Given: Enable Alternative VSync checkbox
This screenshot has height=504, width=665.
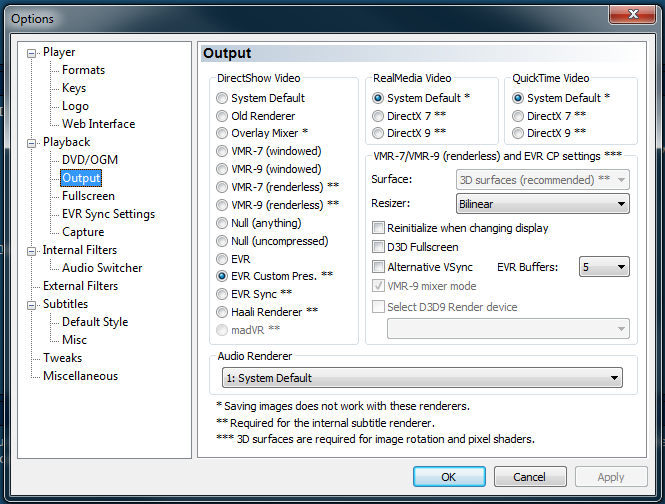Looking at the screenshot, I should (378, 267).
